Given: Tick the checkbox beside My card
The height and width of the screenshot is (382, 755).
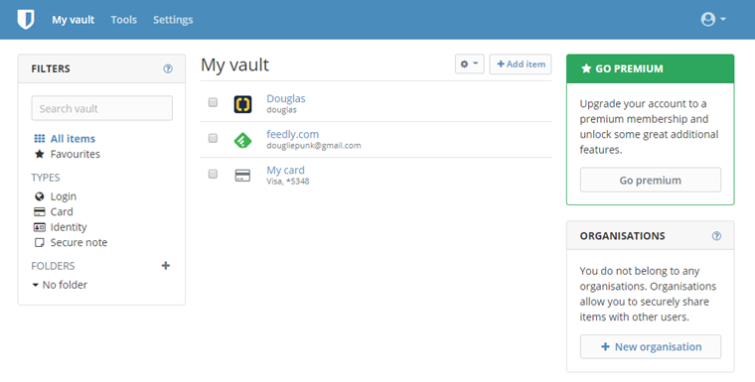Looking at the screenshot, I should point(213,174).
